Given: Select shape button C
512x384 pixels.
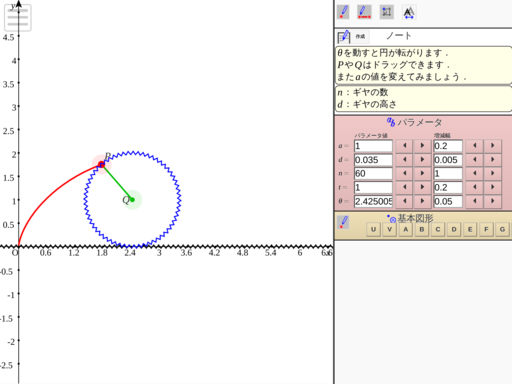Looking at the screenshot, I should [x=438, y=229].
